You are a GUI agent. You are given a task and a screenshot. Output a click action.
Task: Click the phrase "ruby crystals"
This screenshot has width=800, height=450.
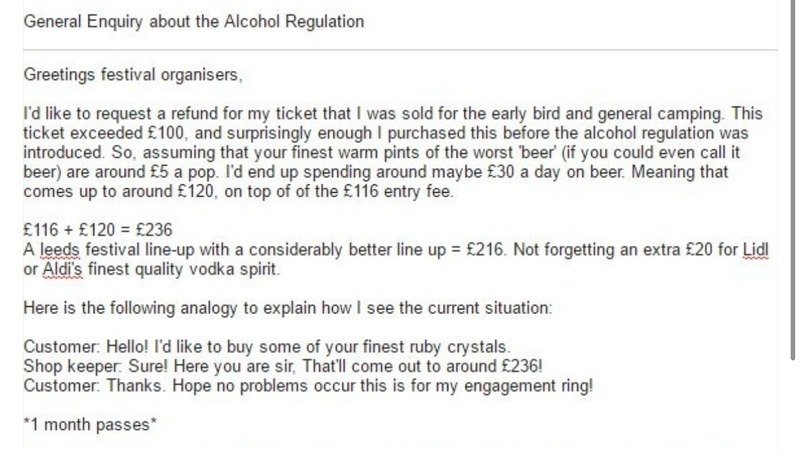coord(464,346)
